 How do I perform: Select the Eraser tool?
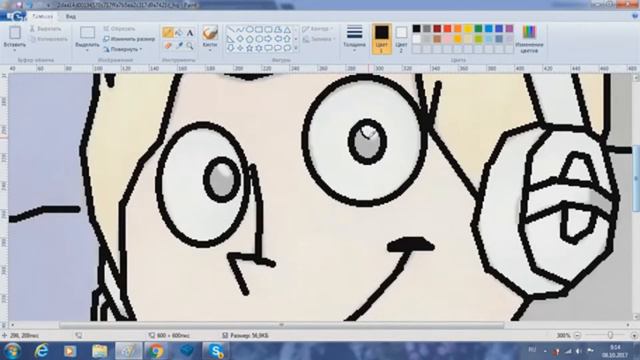point(168,46)
